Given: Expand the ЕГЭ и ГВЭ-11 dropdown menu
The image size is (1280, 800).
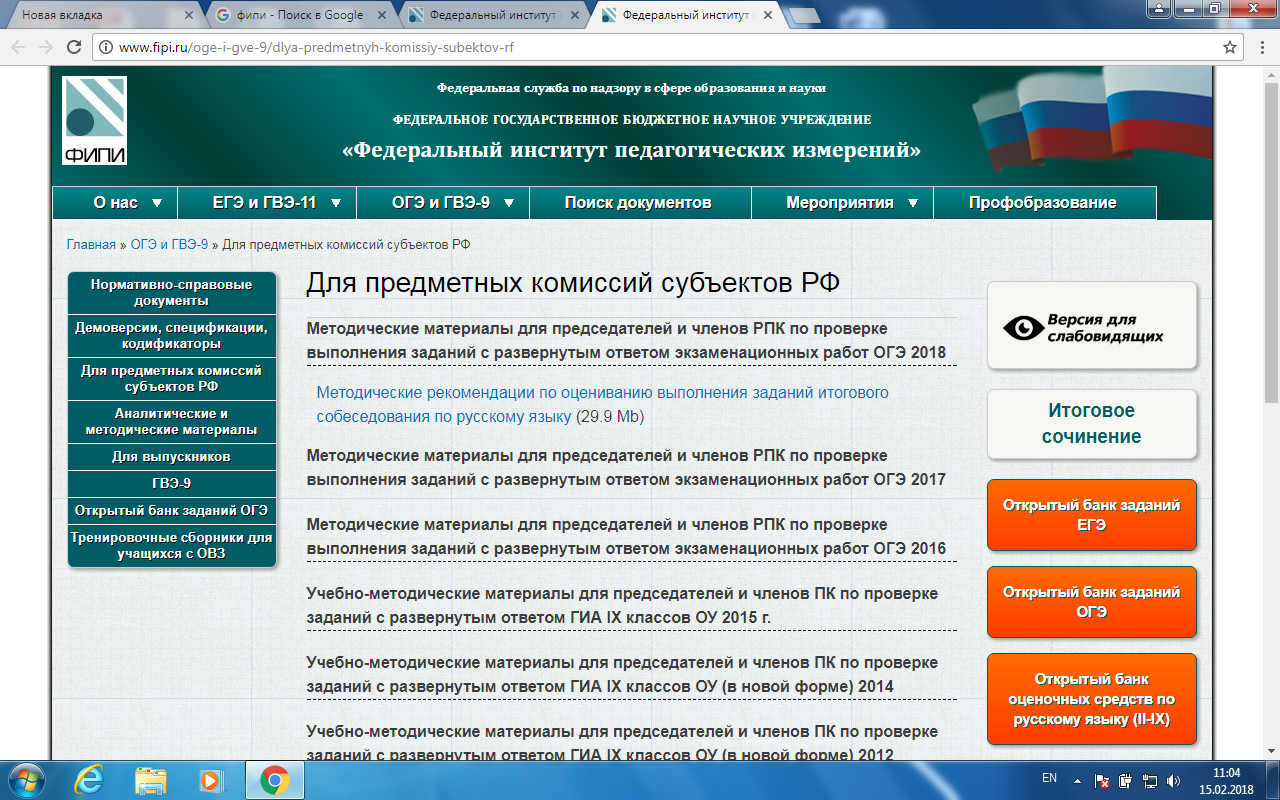Looking at the screenshot, I should 277,203.
